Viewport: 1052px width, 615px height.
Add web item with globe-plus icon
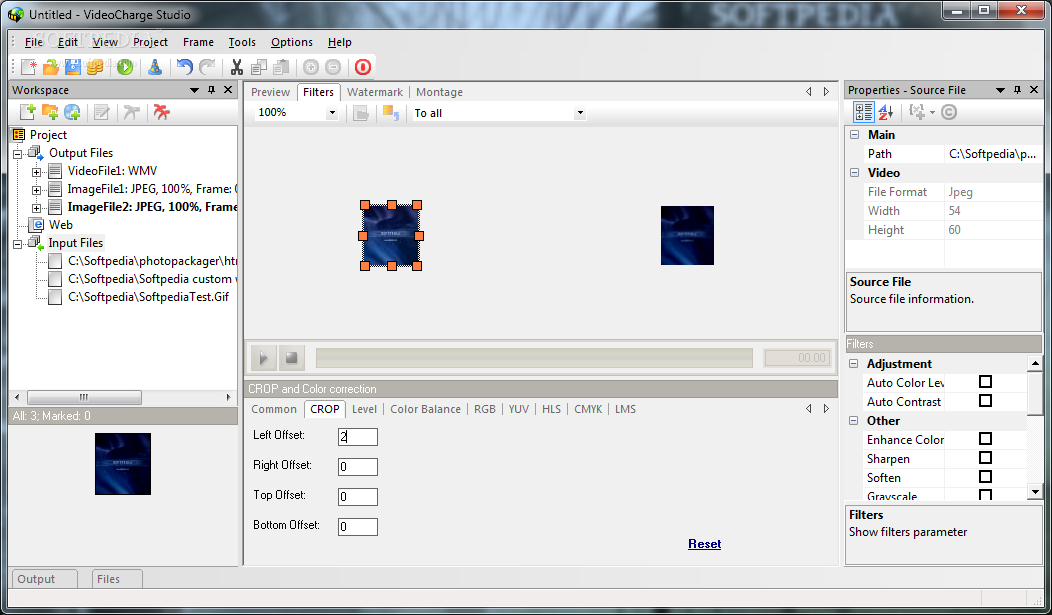point(72,112)
